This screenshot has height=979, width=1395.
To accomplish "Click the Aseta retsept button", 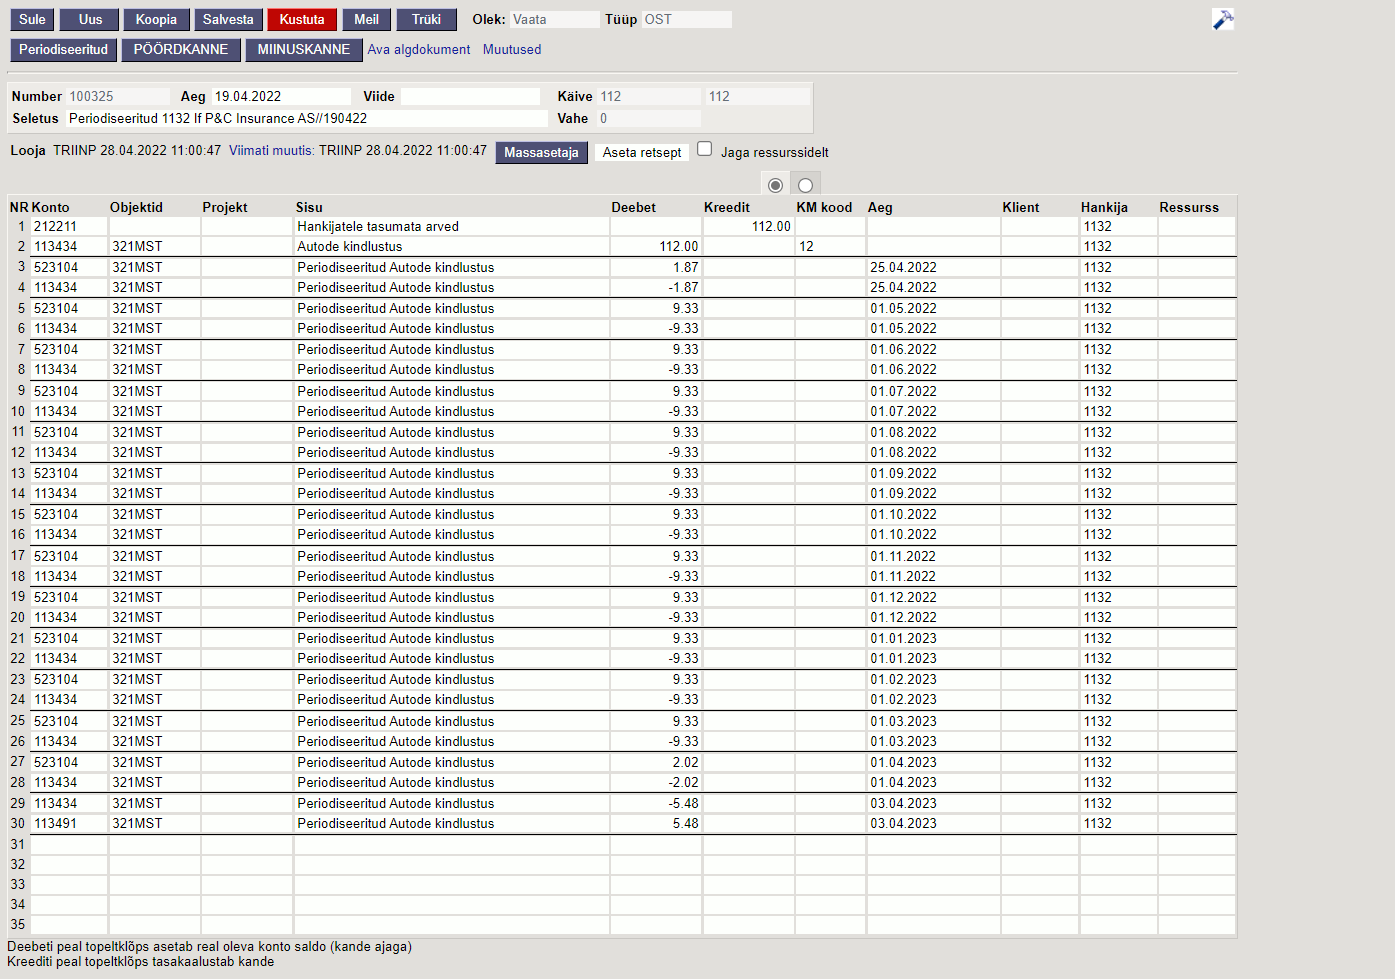I will (642, 152).
